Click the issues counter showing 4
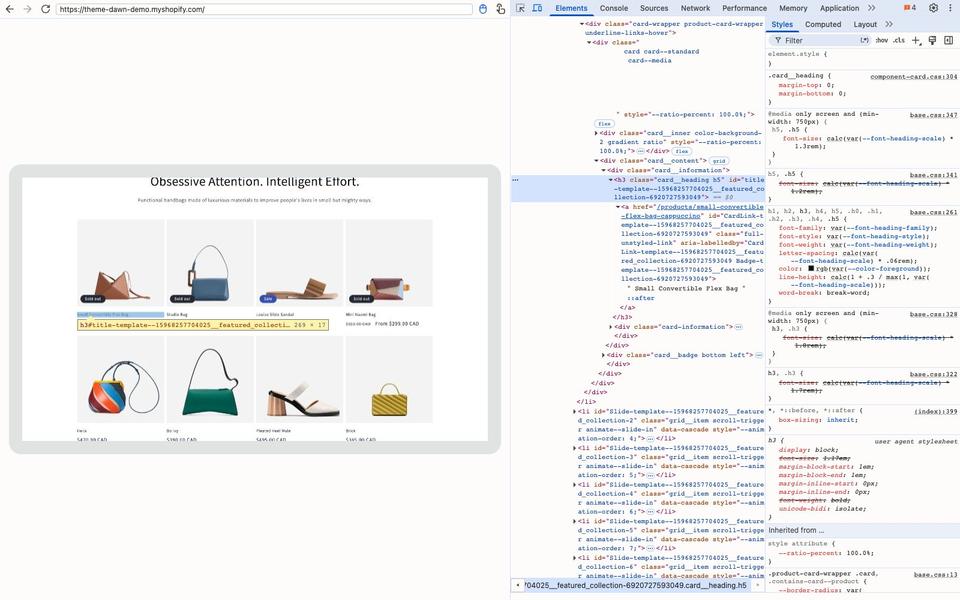 tap(910, 8)
